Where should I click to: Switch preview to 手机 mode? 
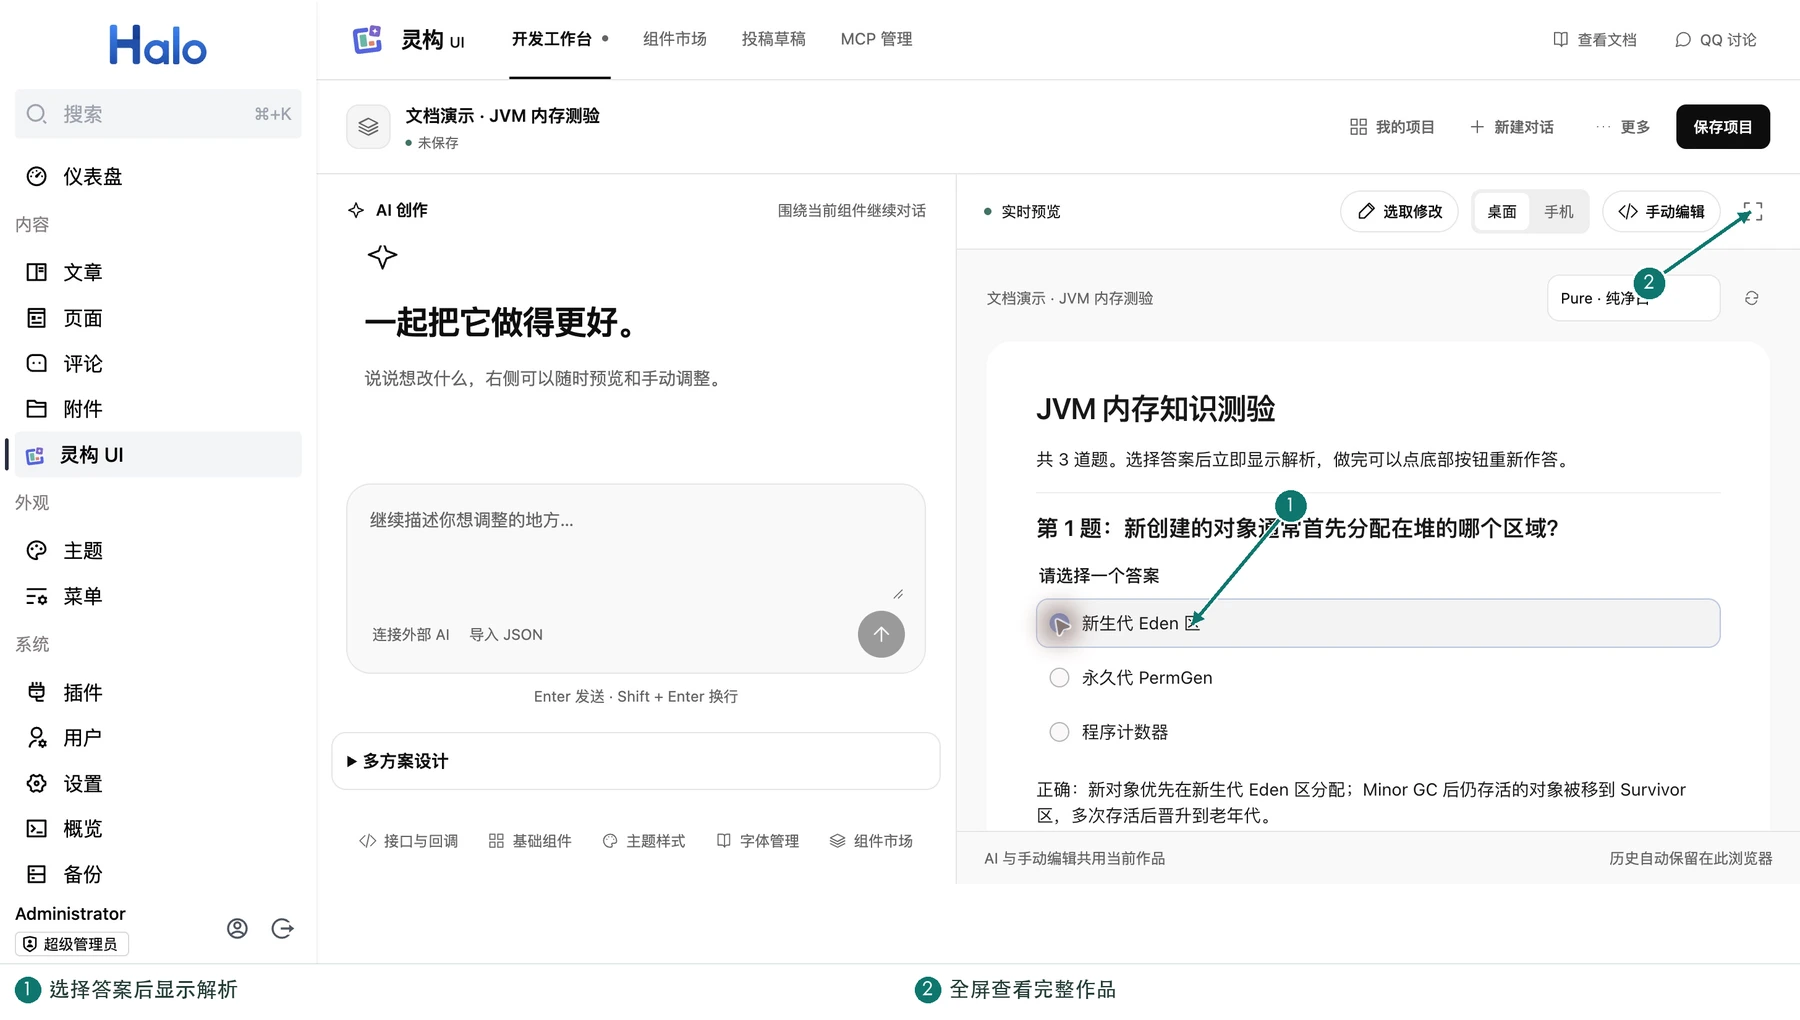[1558, 212]
